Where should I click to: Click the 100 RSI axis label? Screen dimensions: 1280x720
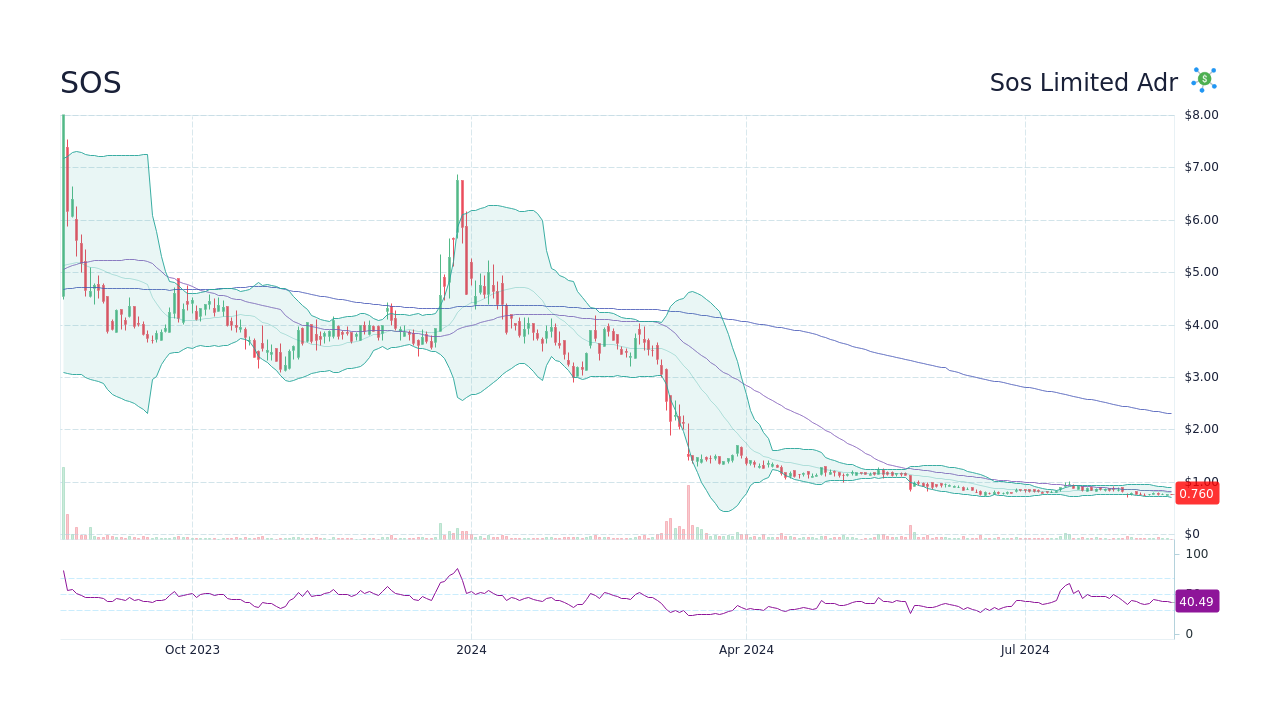pos(1197,554)
